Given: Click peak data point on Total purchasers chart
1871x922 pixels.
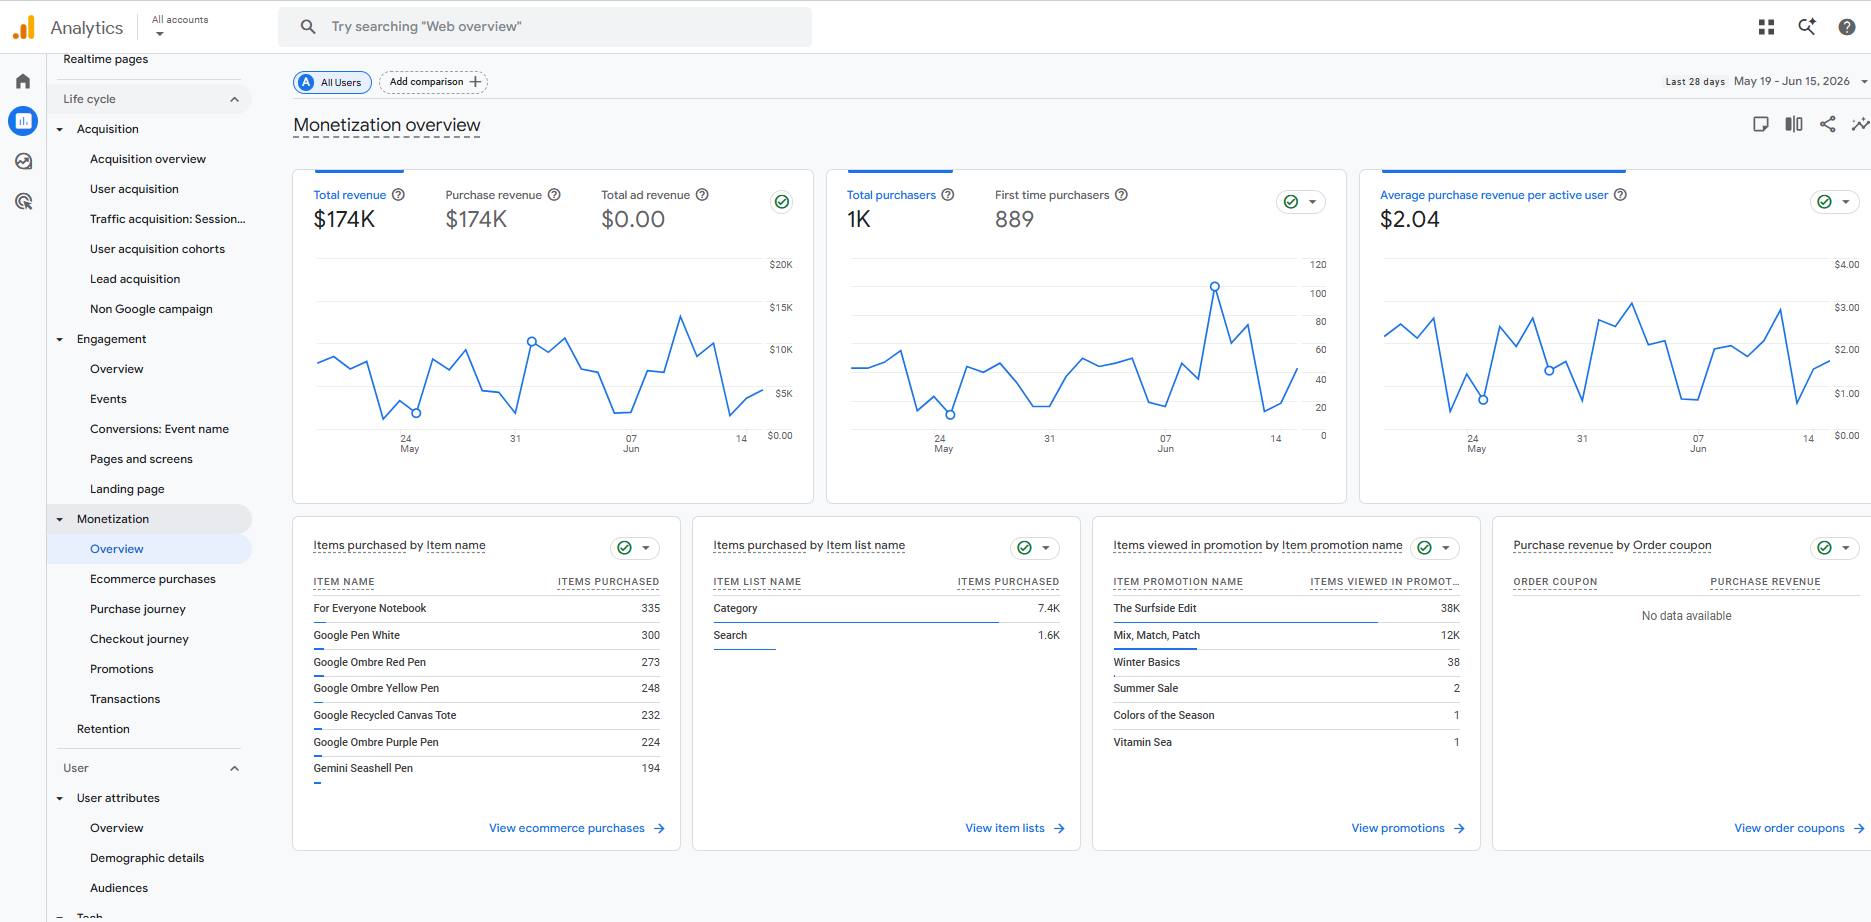Looking at the screenshot, I should (x=1215, y=287).
